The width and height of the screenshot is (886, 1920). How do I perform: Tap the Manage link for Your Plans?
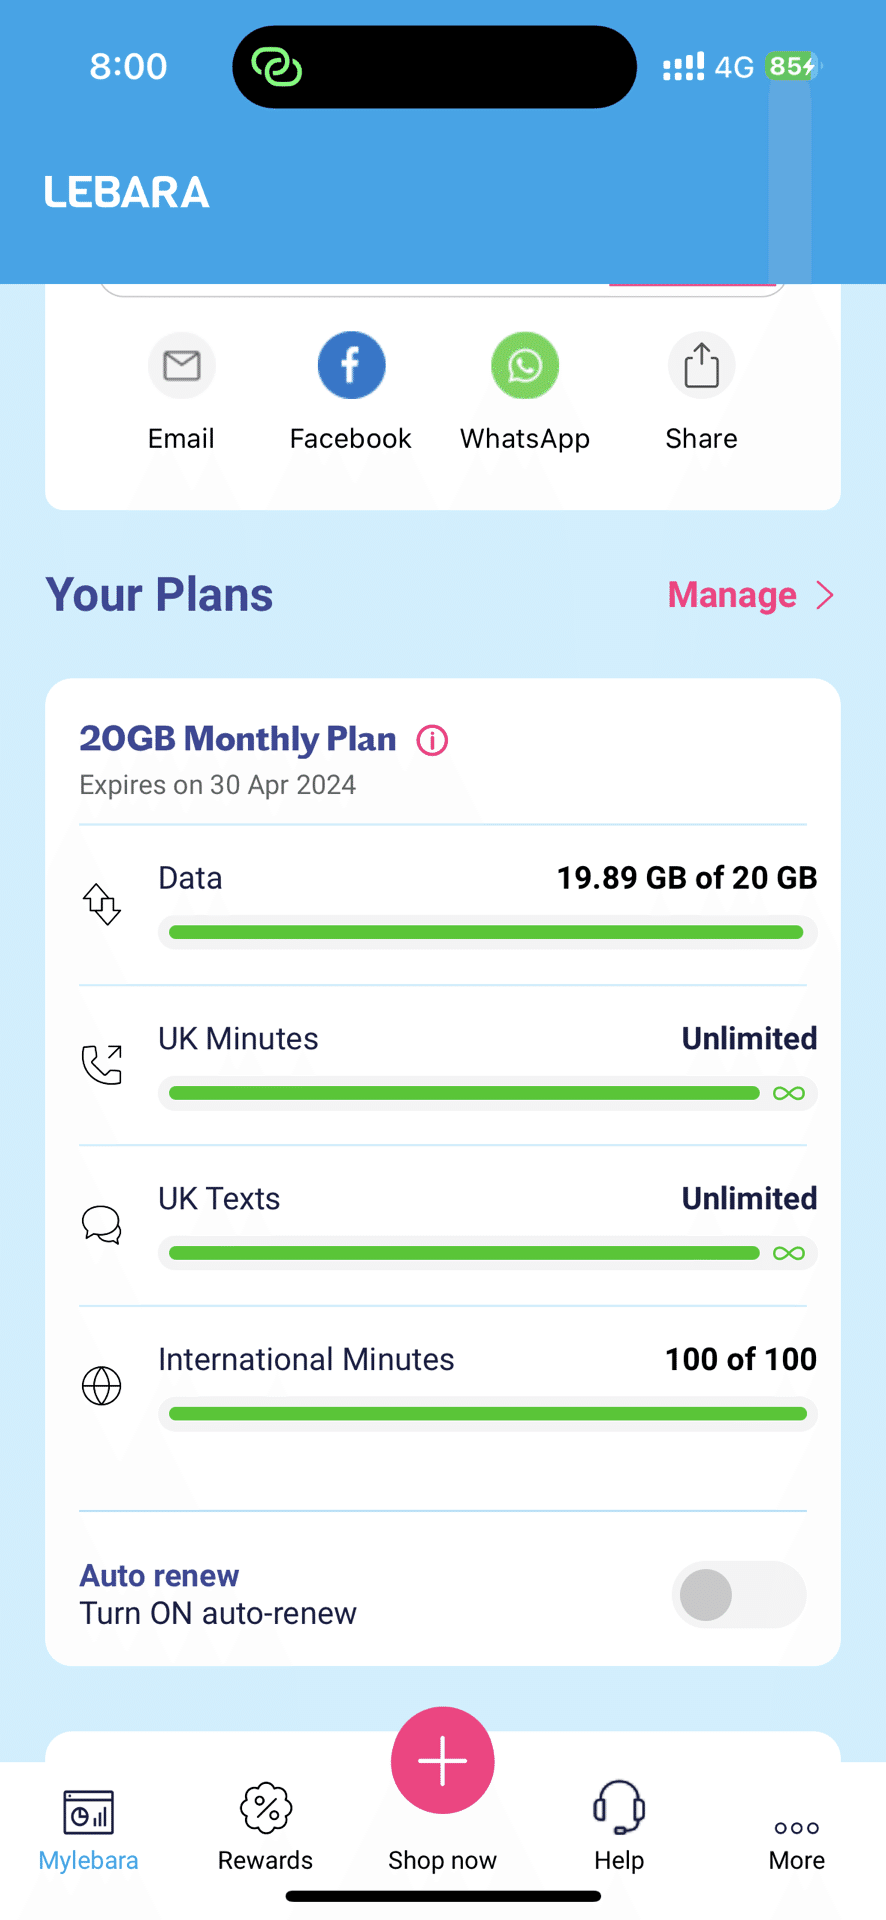[732, 596]
